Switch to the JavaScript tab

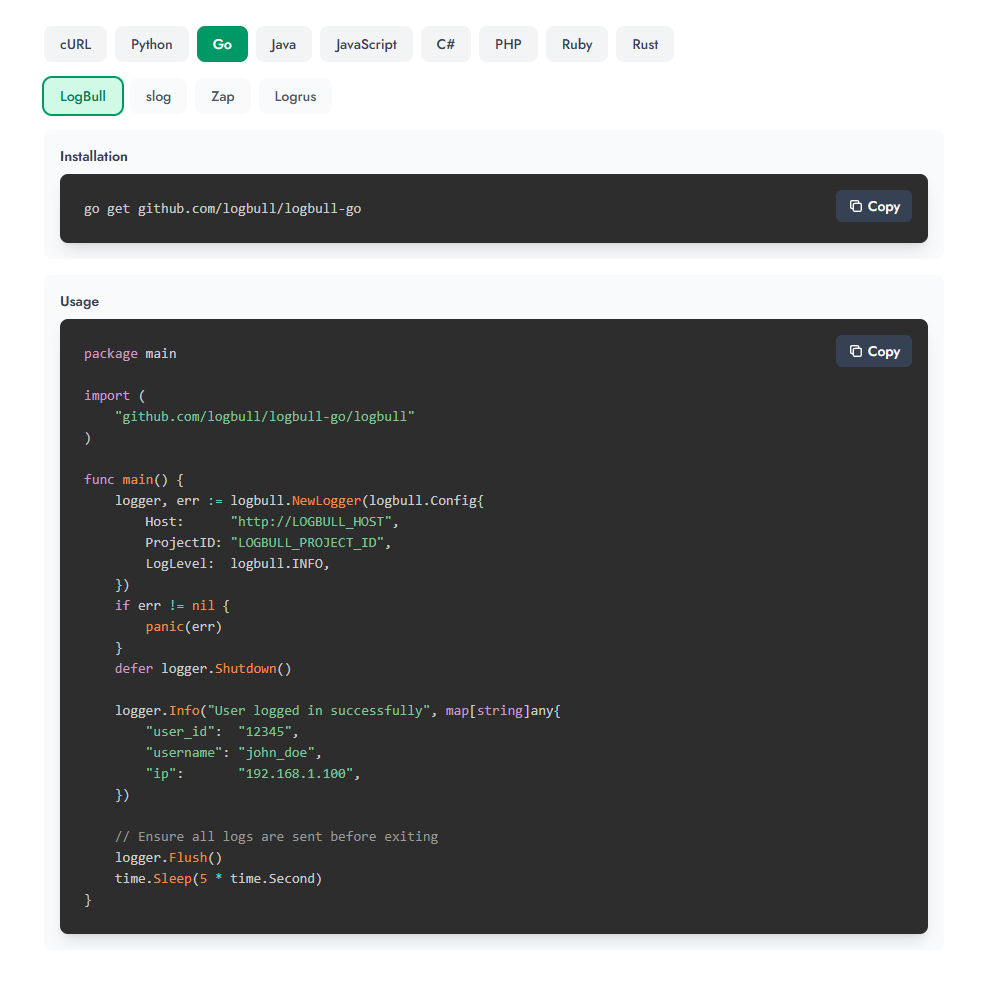(366, 44)
